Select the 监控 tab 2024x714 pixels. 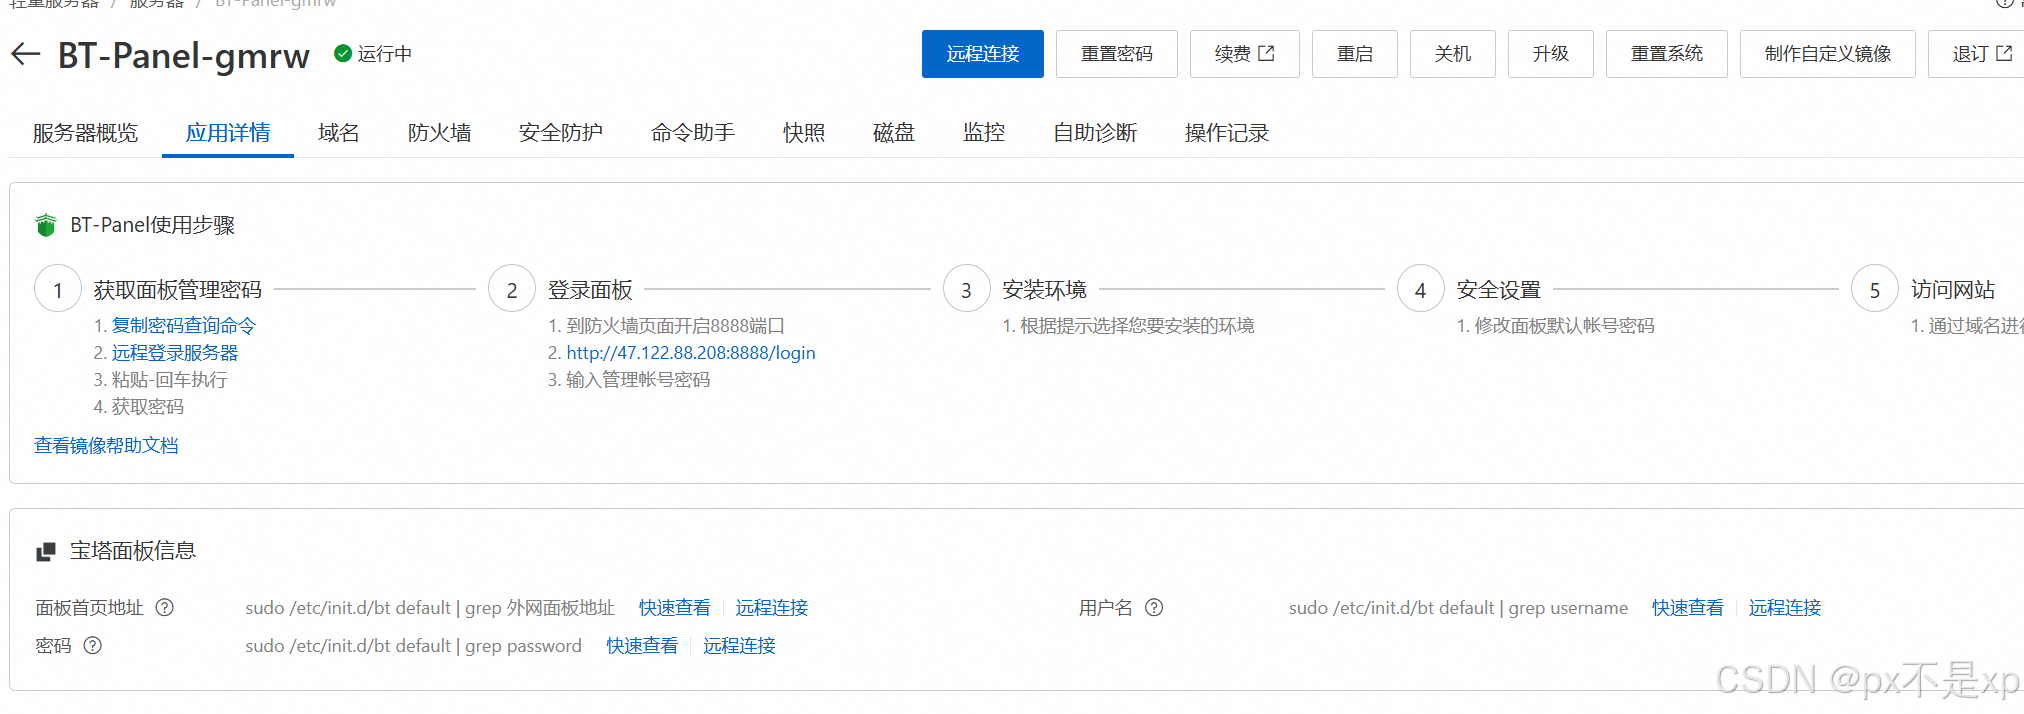point(983,133)
